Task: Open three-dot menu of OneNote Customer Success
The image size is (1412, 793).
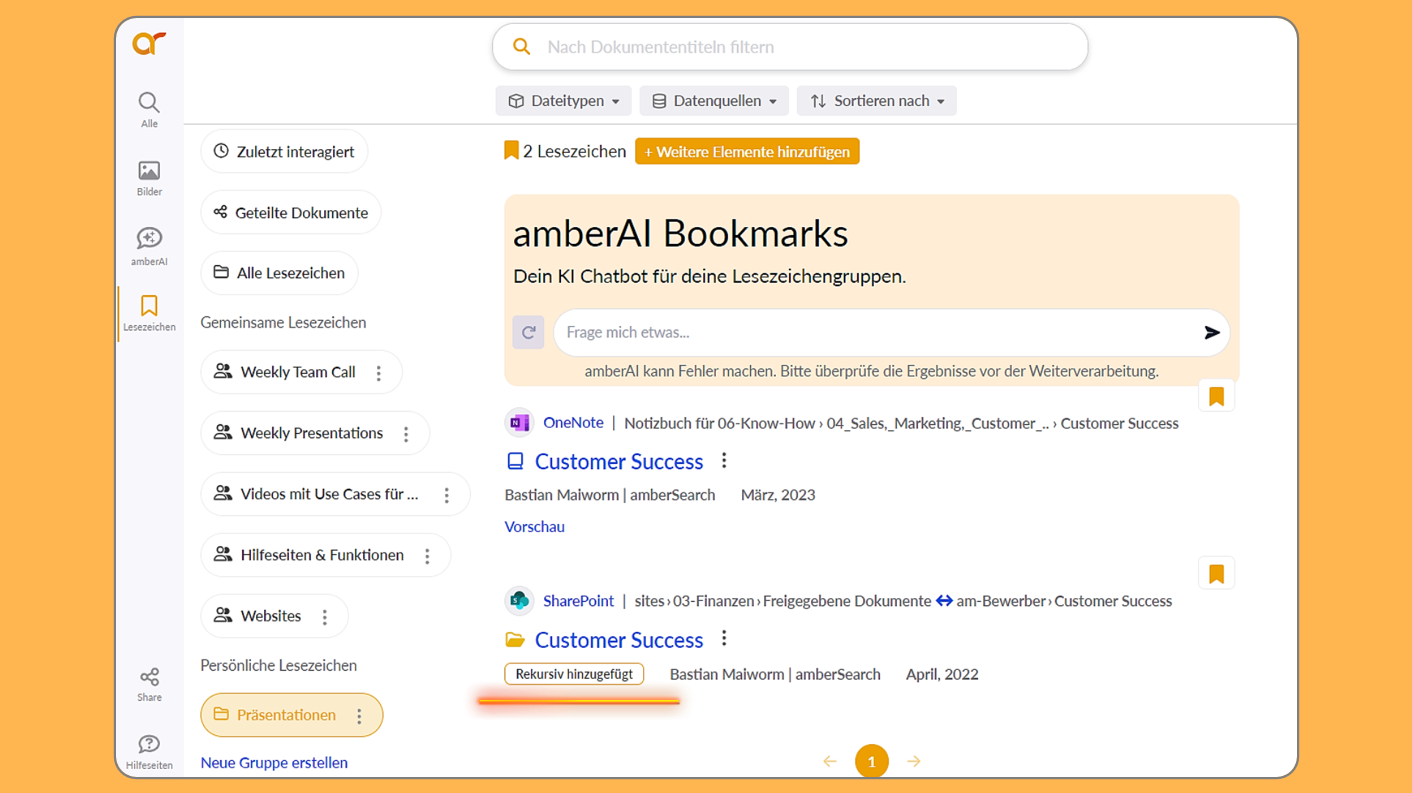Action: (x=724, y=460)
